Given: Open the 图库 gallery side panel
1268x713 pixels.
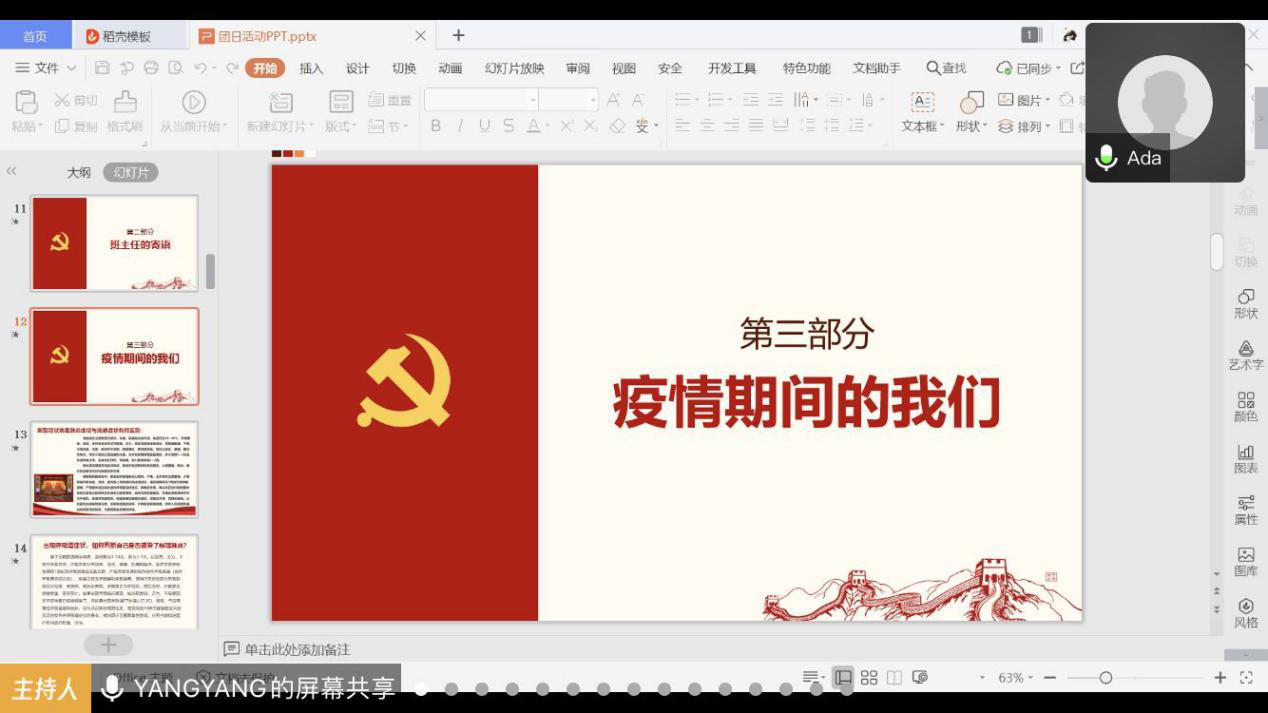Looking at the screenshot, I should coord(1246,562).
